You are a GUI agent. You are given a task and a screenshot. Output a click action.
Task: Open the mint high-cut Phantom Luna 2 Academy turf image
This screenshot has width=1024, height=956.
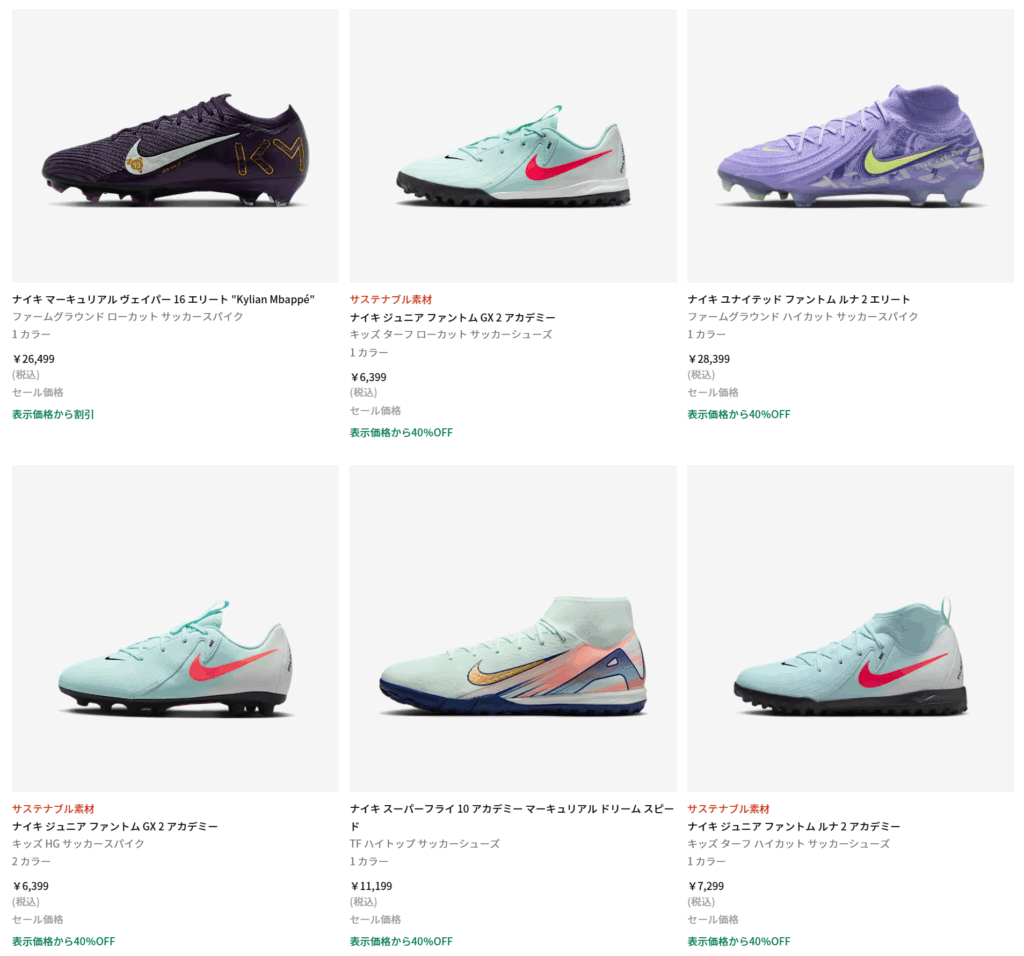850,628
